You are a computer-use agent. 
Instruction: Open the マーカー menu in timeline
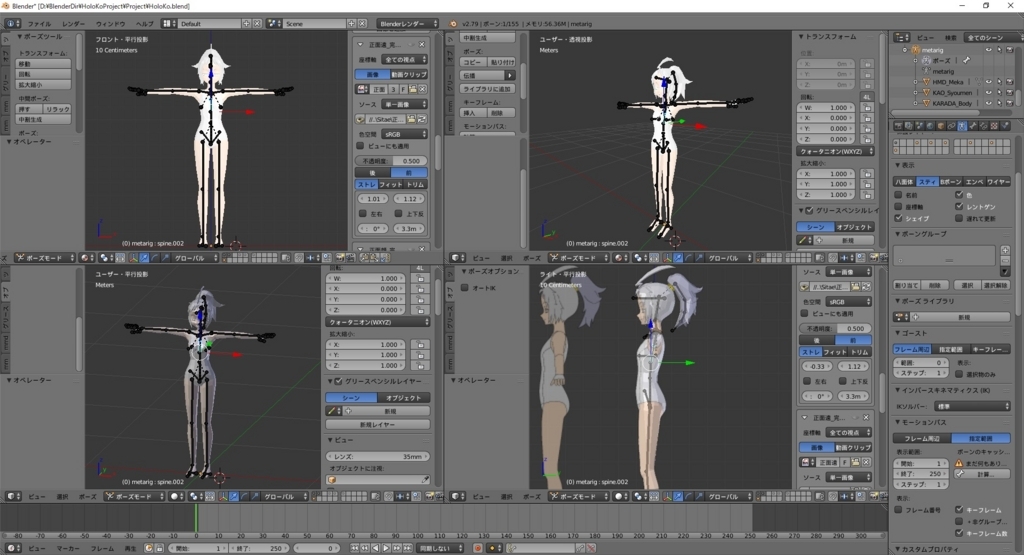[x=68, y=548]
